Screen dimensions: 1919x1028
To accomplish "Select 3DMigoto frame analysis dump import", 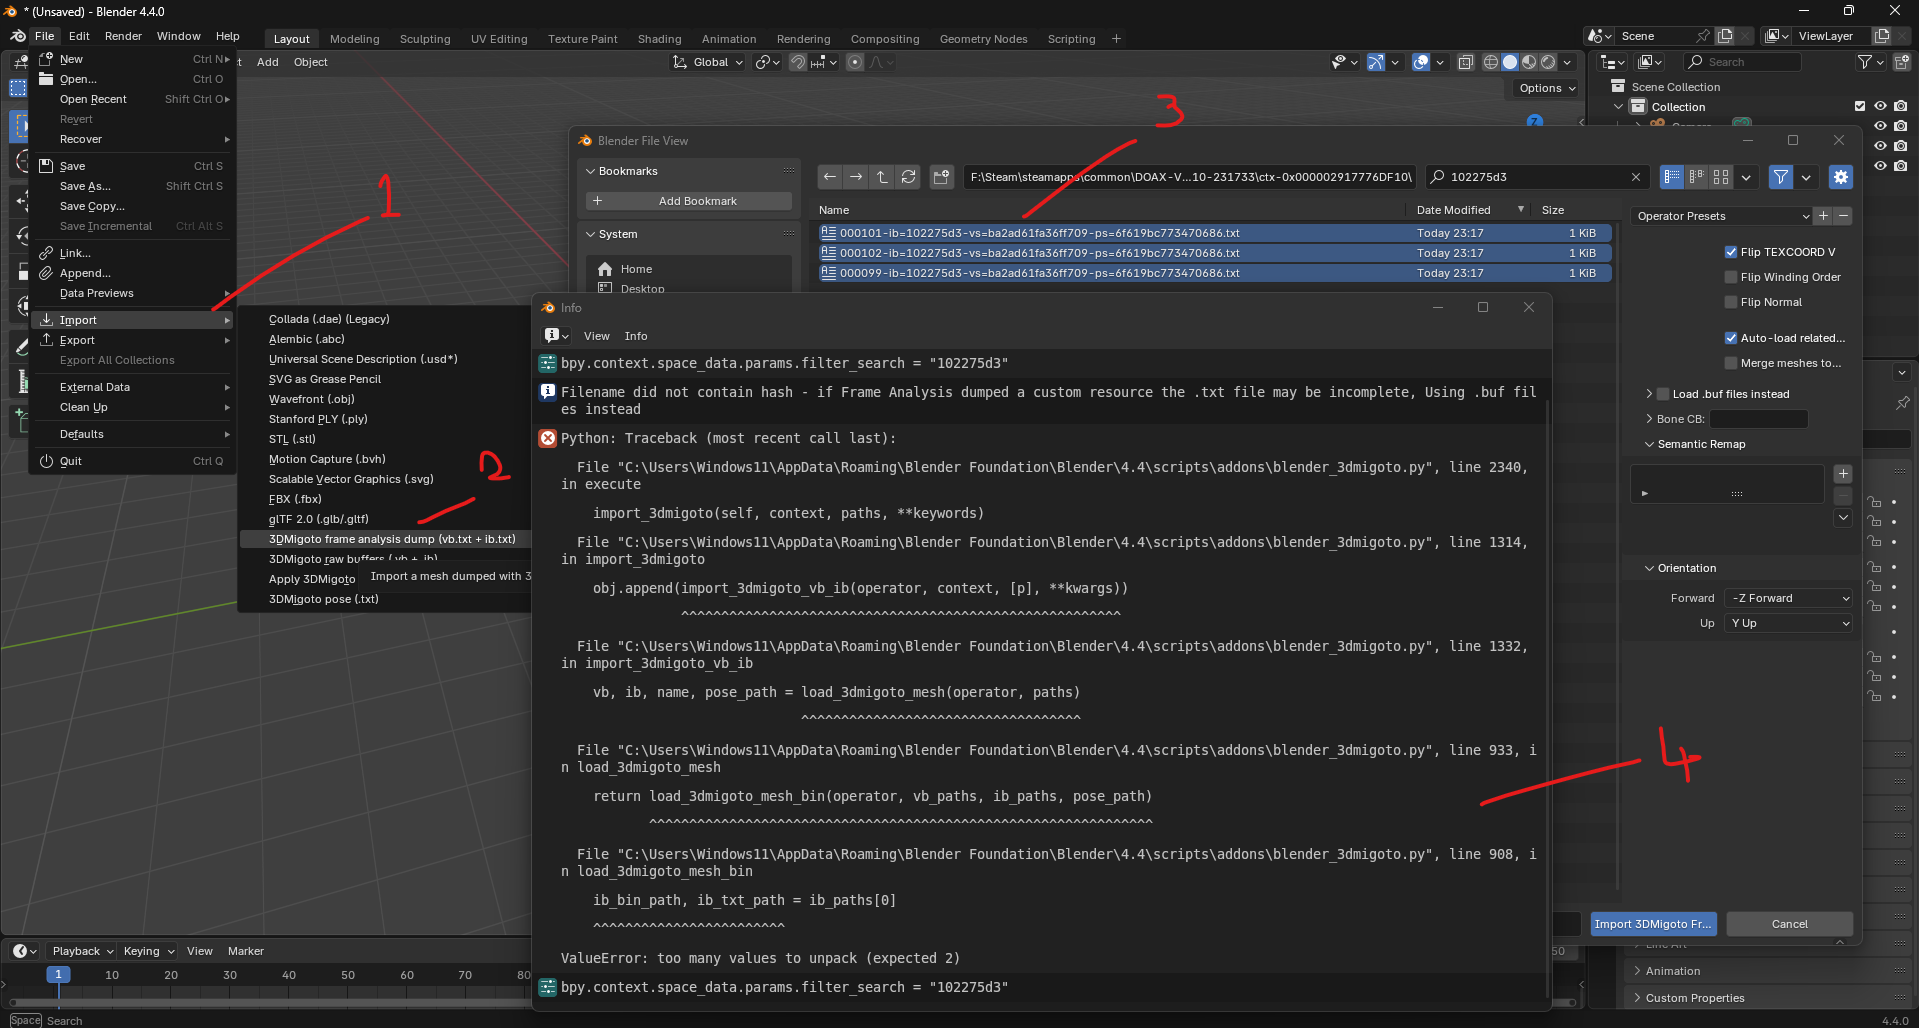I will (385, 539).
